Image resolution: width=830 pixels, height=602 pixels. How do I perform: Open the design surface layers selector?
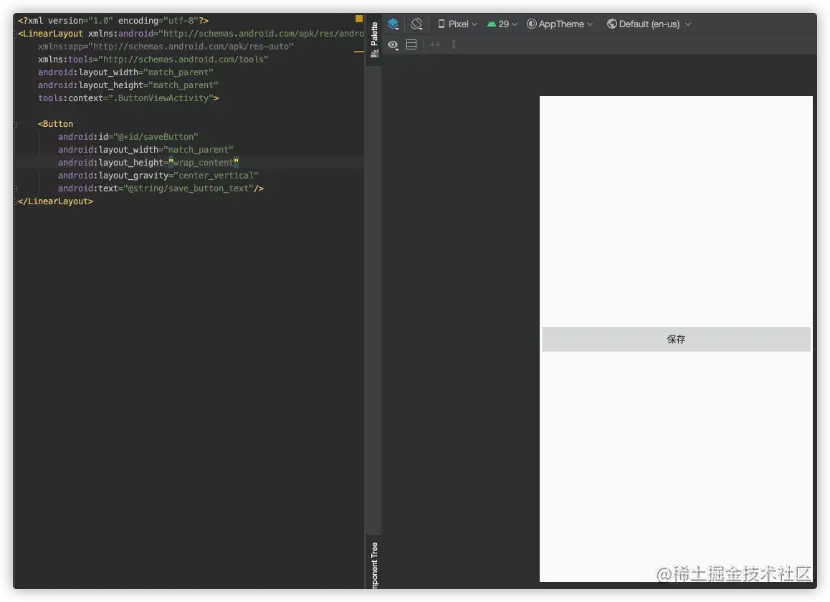coord(393,24)
